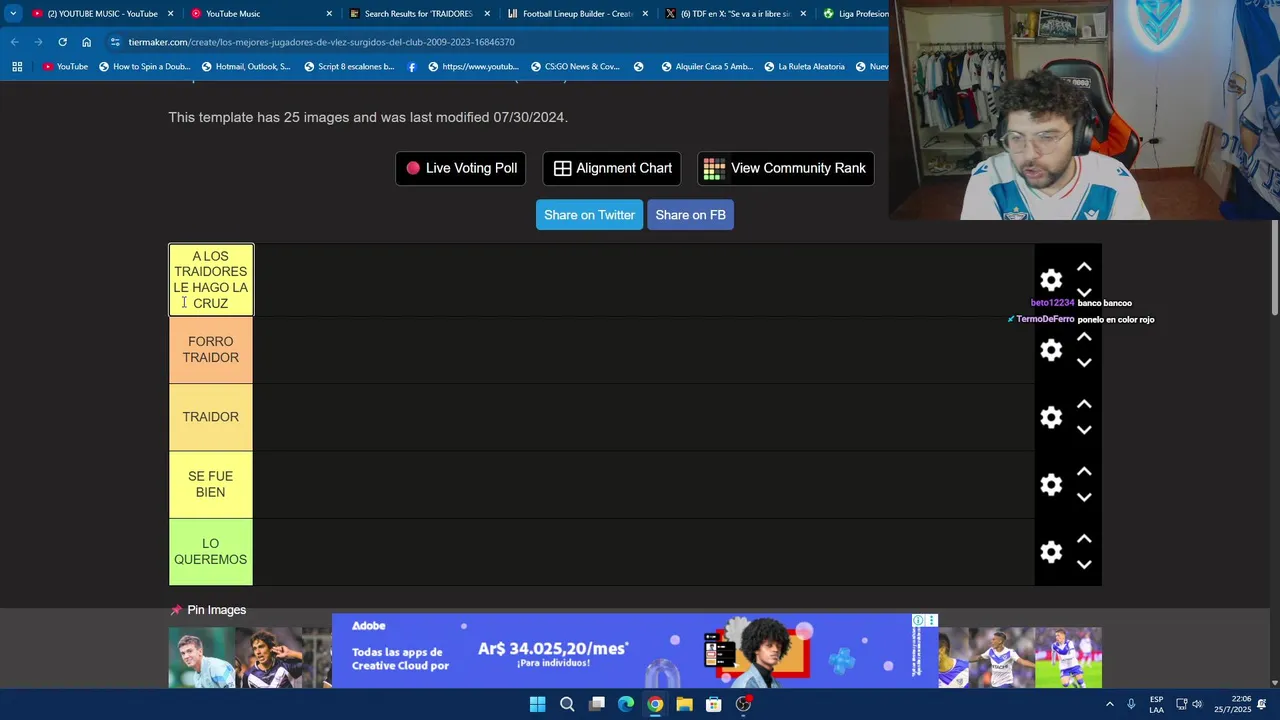Click the Live Voting Poll button

[461, 168]
